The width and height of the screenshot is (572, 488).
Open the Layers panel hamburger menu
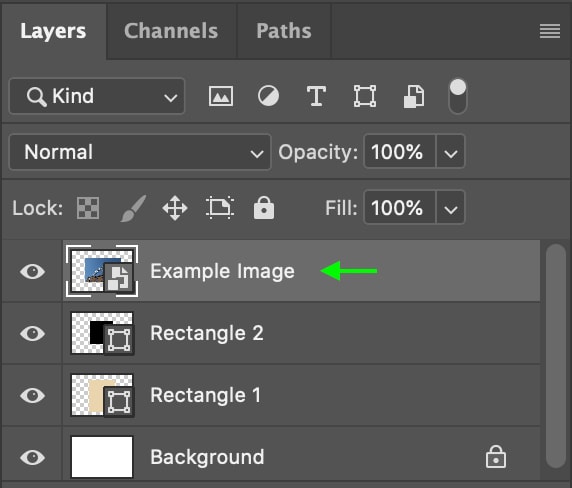(550, 31)
